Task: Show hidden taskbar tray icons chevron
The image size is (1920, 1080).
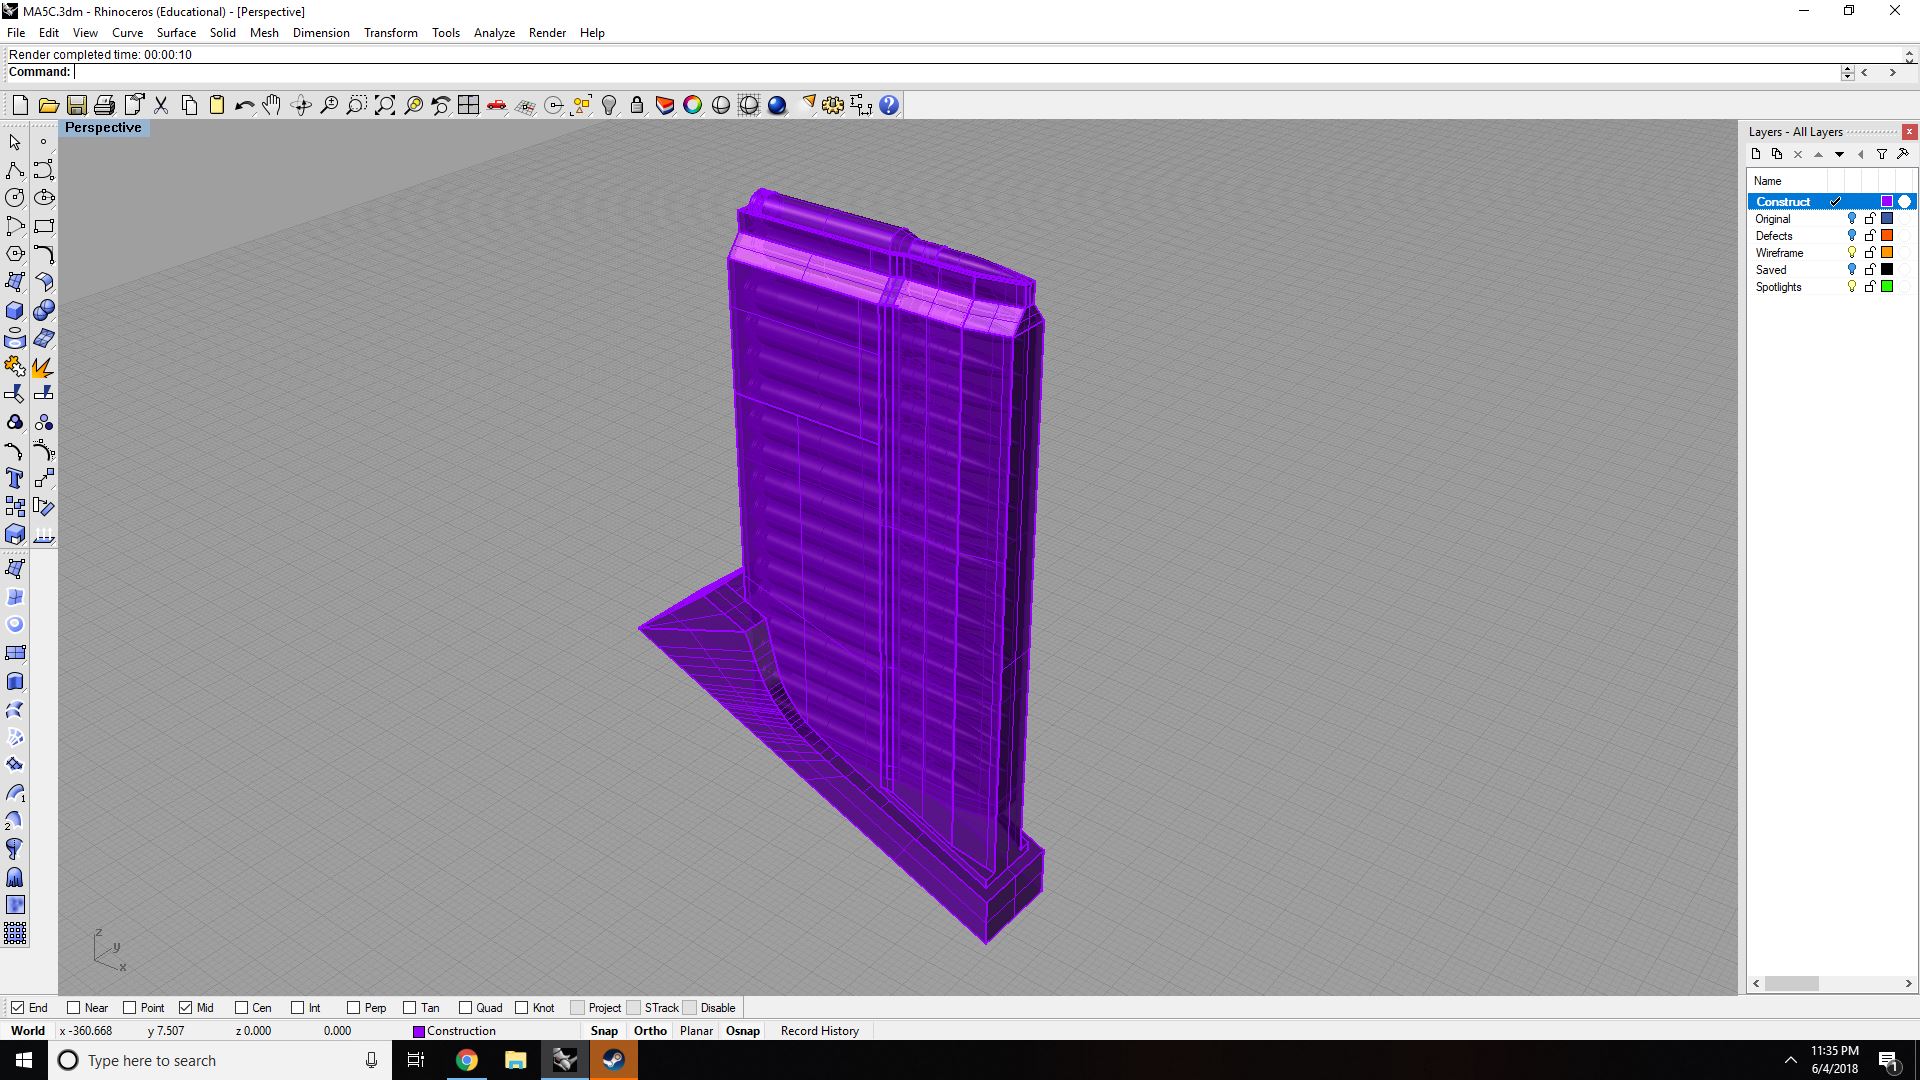Action: [1790, 1060]
